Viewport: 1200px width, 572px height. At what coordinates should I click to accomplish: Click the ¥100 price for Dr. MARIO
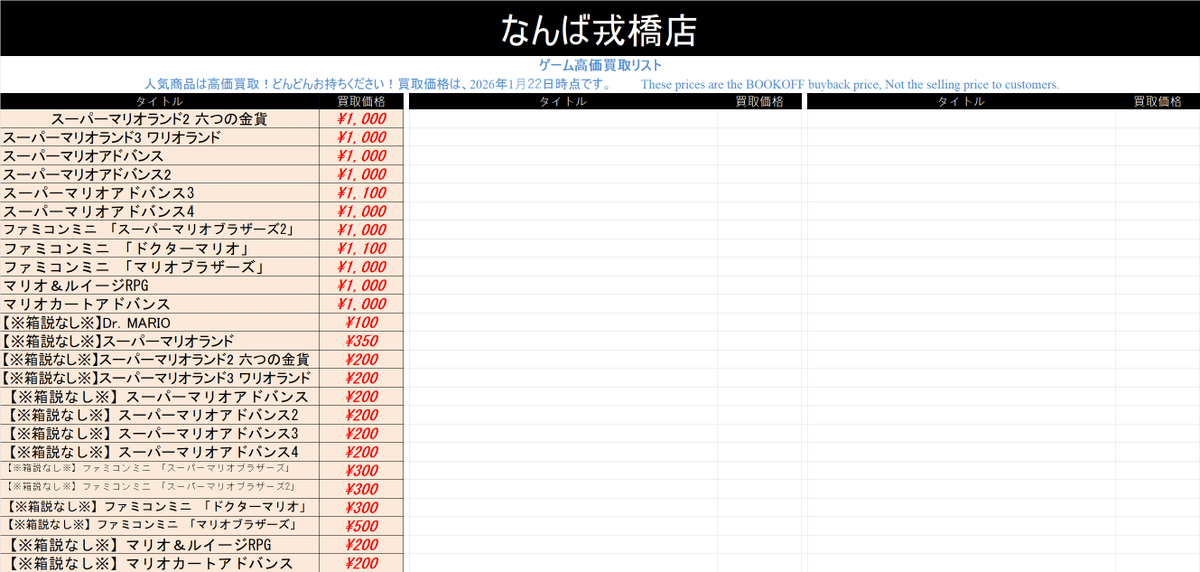pos(361,322)
